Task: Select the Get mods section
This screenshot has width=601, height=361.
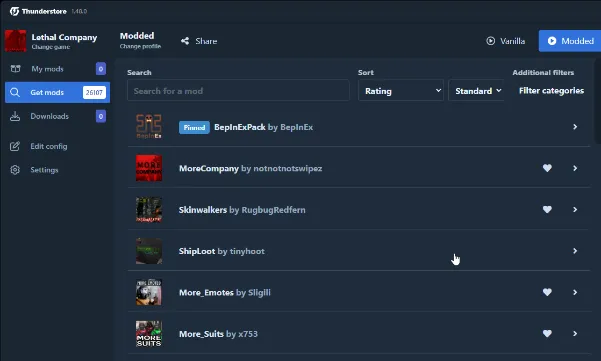Action: click(57, 92)
